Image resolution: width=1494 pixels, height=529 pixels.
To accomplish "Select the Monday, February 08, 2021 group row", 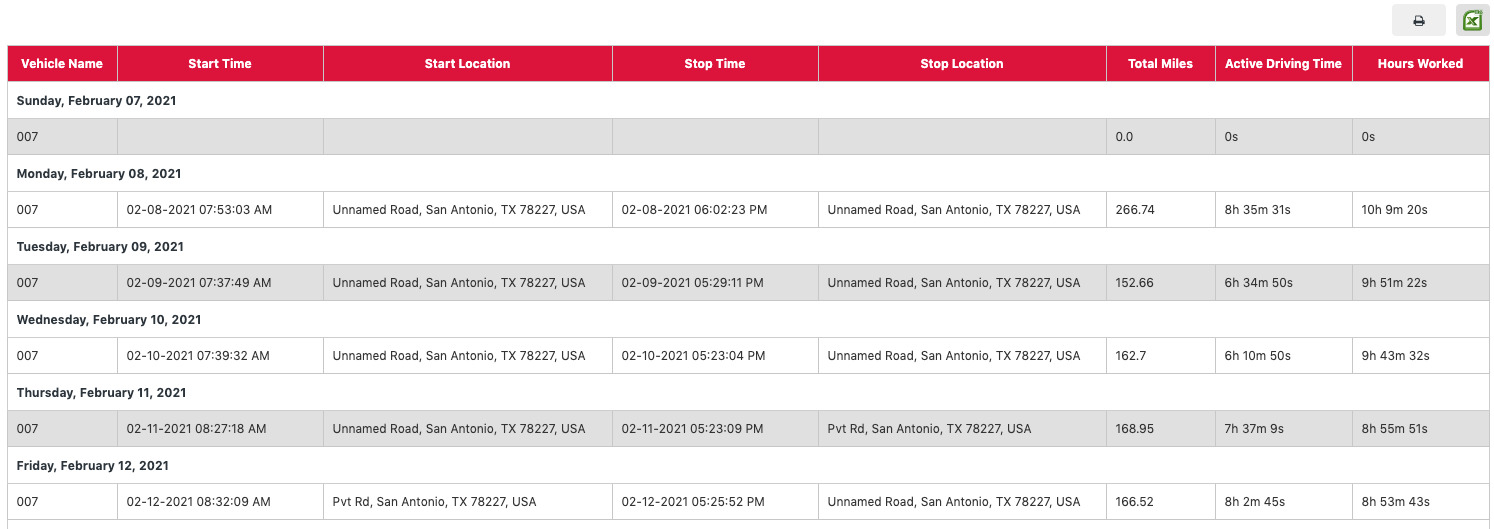I will (x=748, y=174).
